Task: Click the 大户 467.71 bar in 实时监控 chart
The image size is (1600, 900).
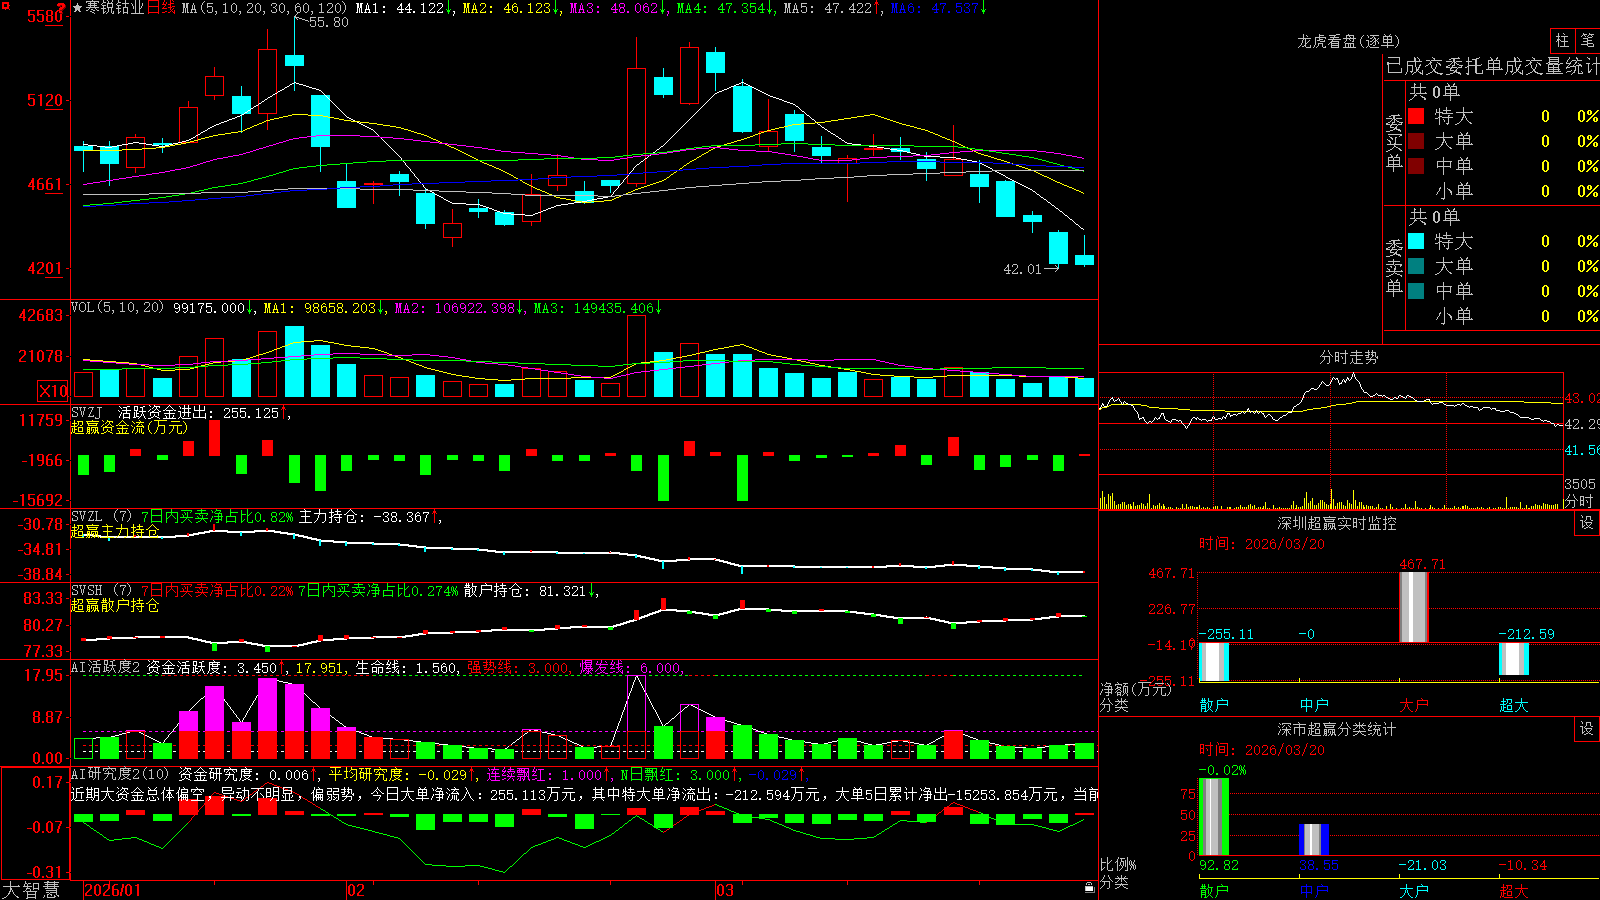Action: click(x=1414, y=607)
